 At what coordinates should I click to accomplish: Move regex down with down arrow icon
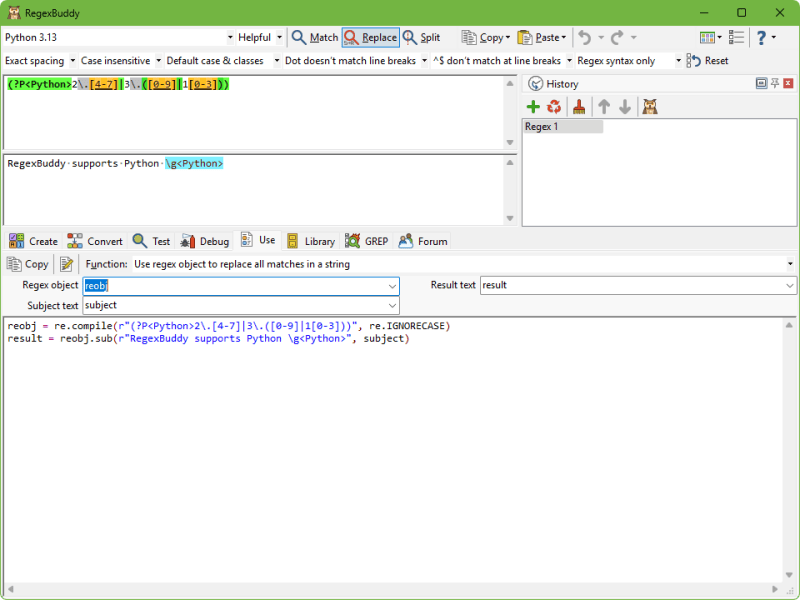(x=625, y=107)
